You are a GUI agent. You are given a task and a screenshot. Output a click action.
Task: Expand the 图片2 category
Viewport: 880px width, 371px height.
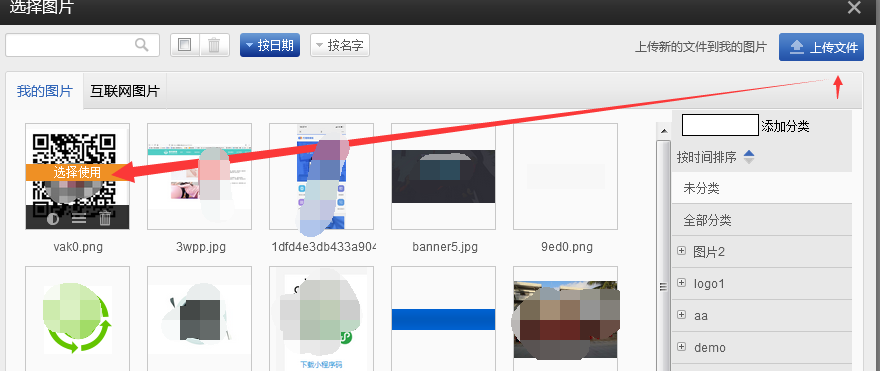tap(681, 251)
